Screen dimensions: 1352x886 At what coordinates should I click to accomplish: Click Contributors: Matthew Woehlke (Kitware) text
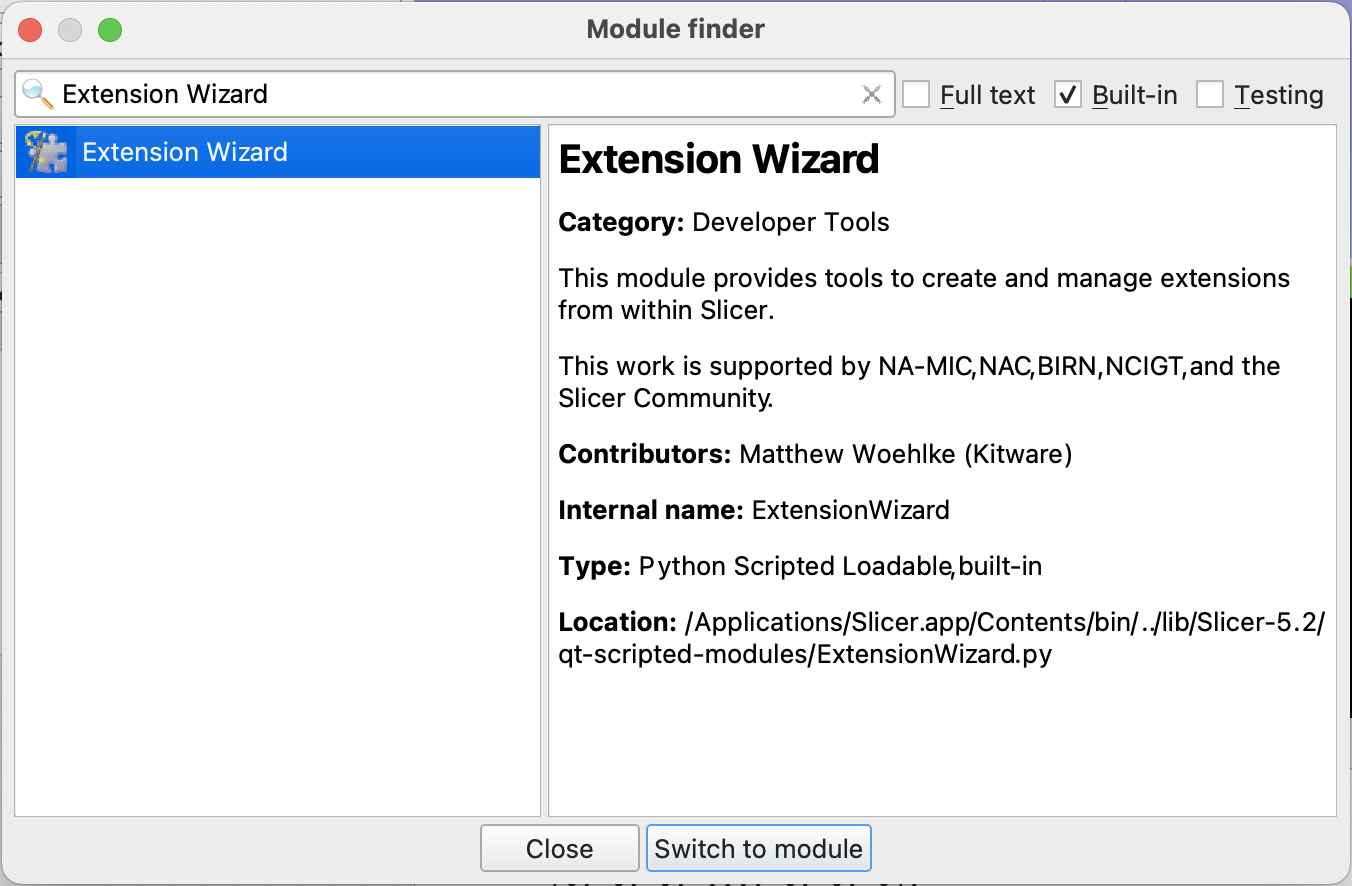[815, 454]
